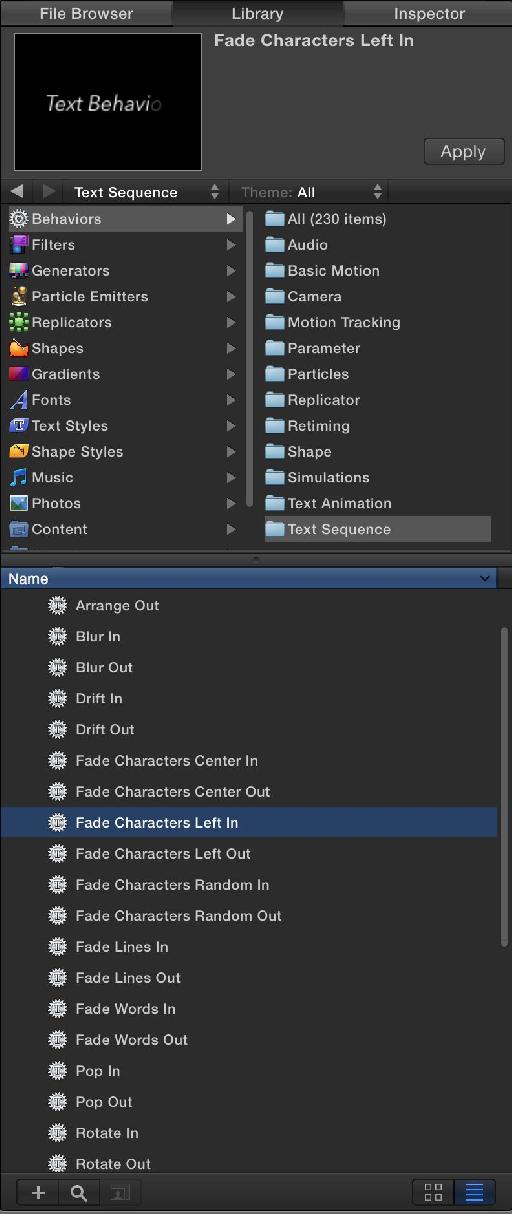Screen dimensions: 512x1214
Task: Switch to icon grid view
Action: coord(434,1192)
